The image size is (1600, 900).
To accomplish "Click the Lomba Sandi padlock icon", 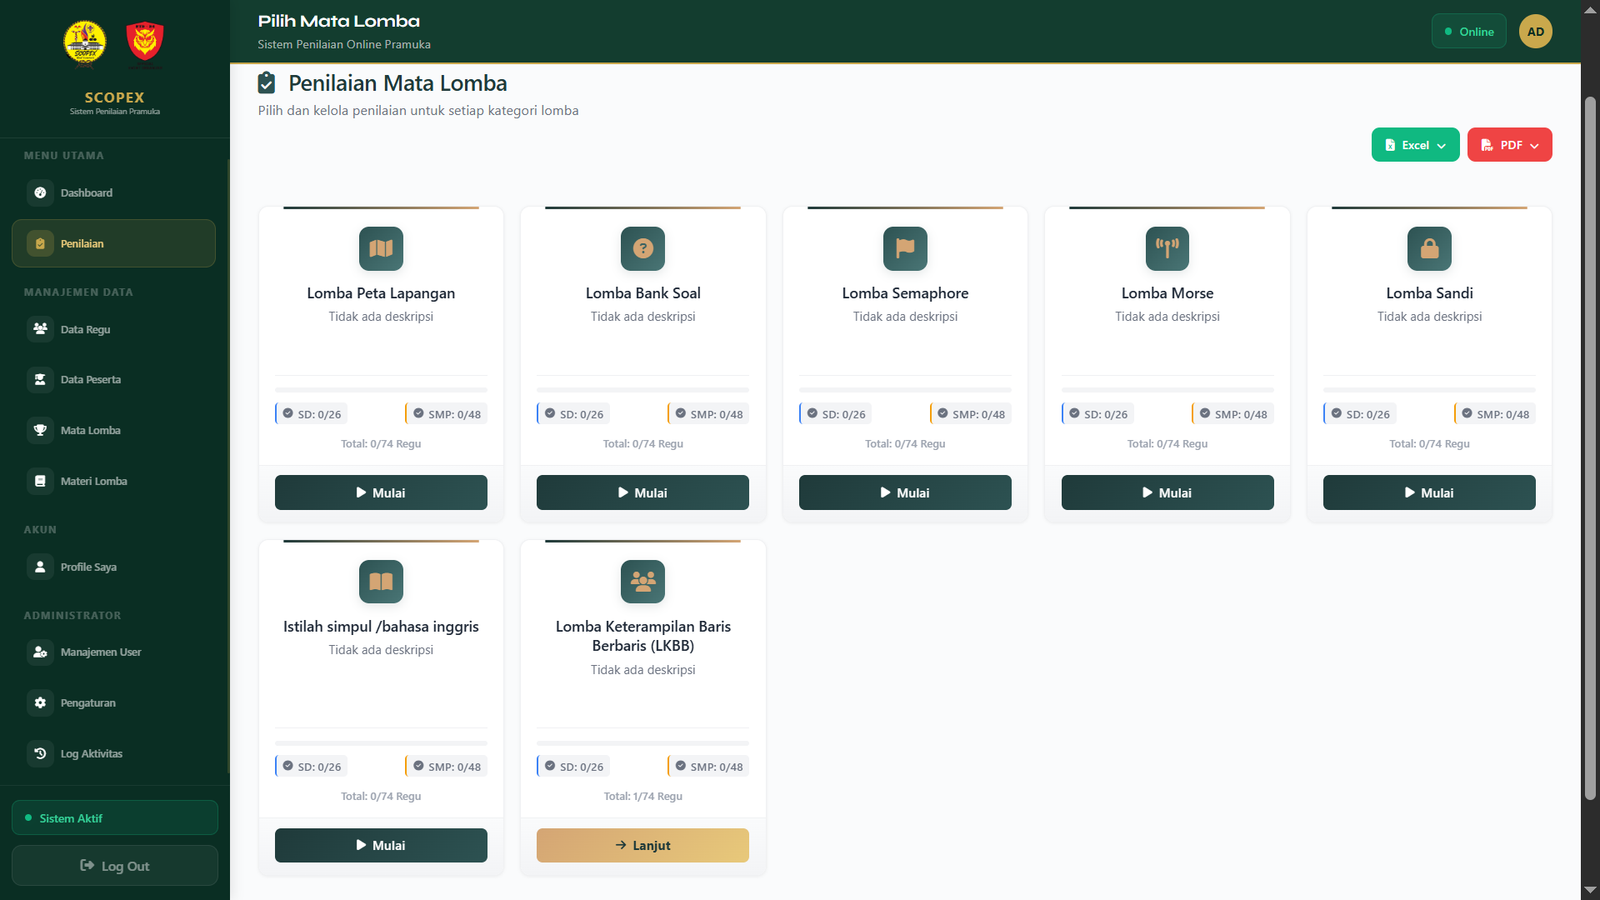I will (x=1429, y=248).
